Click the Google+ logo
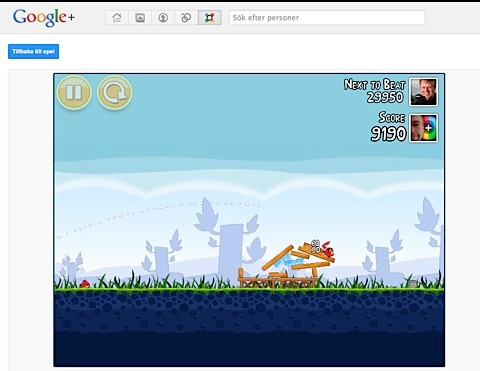Viewport: 480px width, 371px height. coord(44,18)
